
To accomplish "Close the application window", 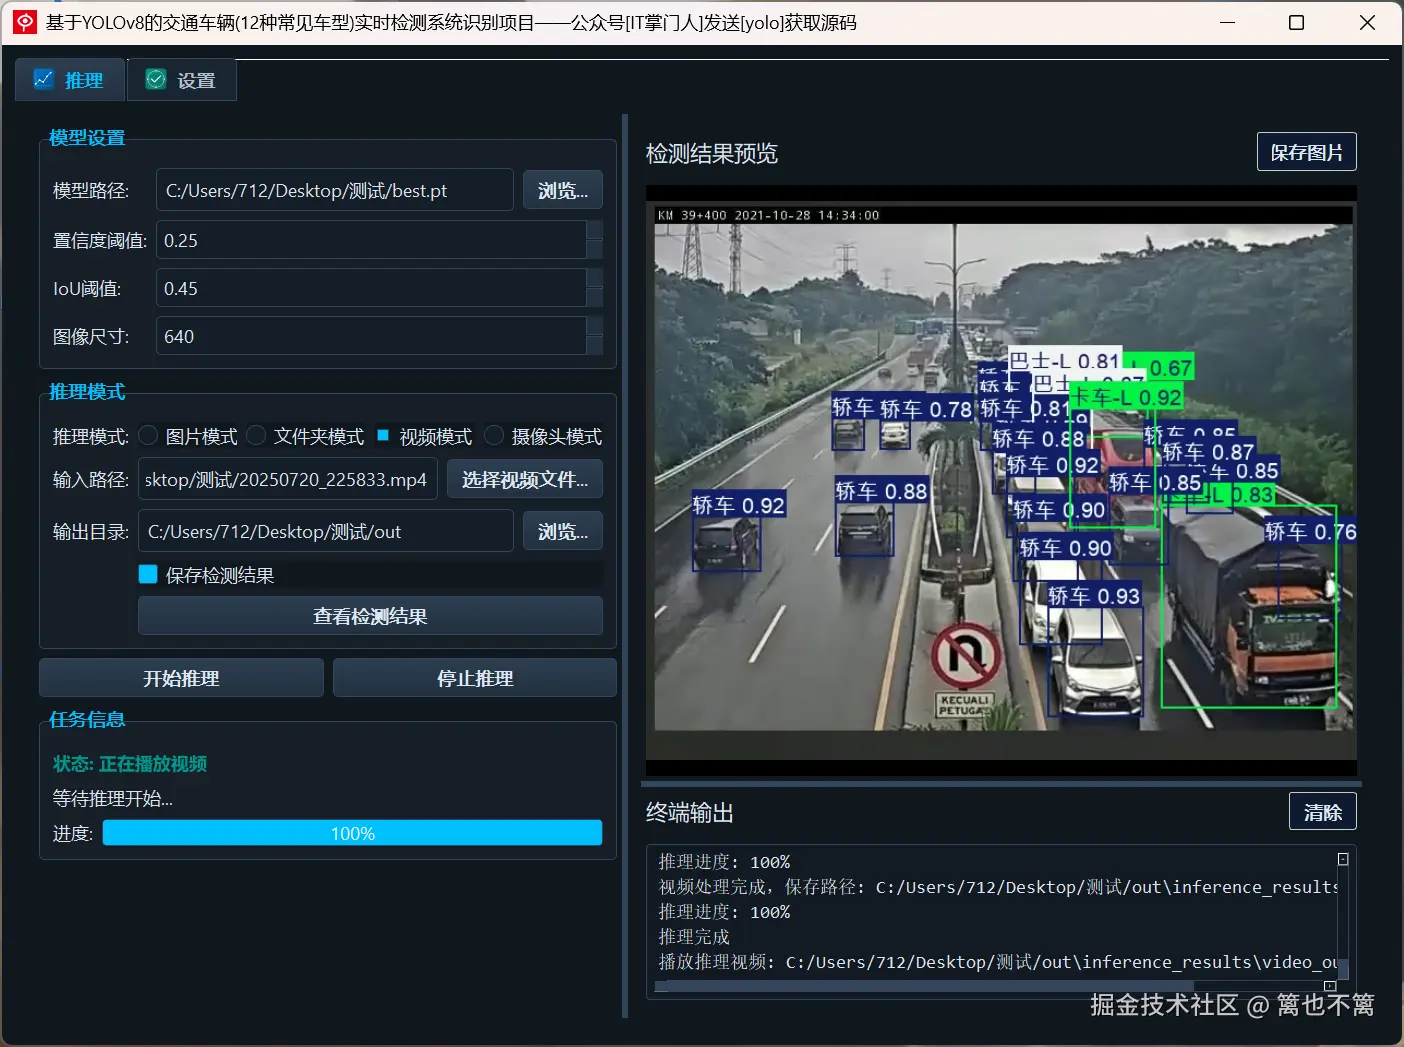I will point(1367,22).
